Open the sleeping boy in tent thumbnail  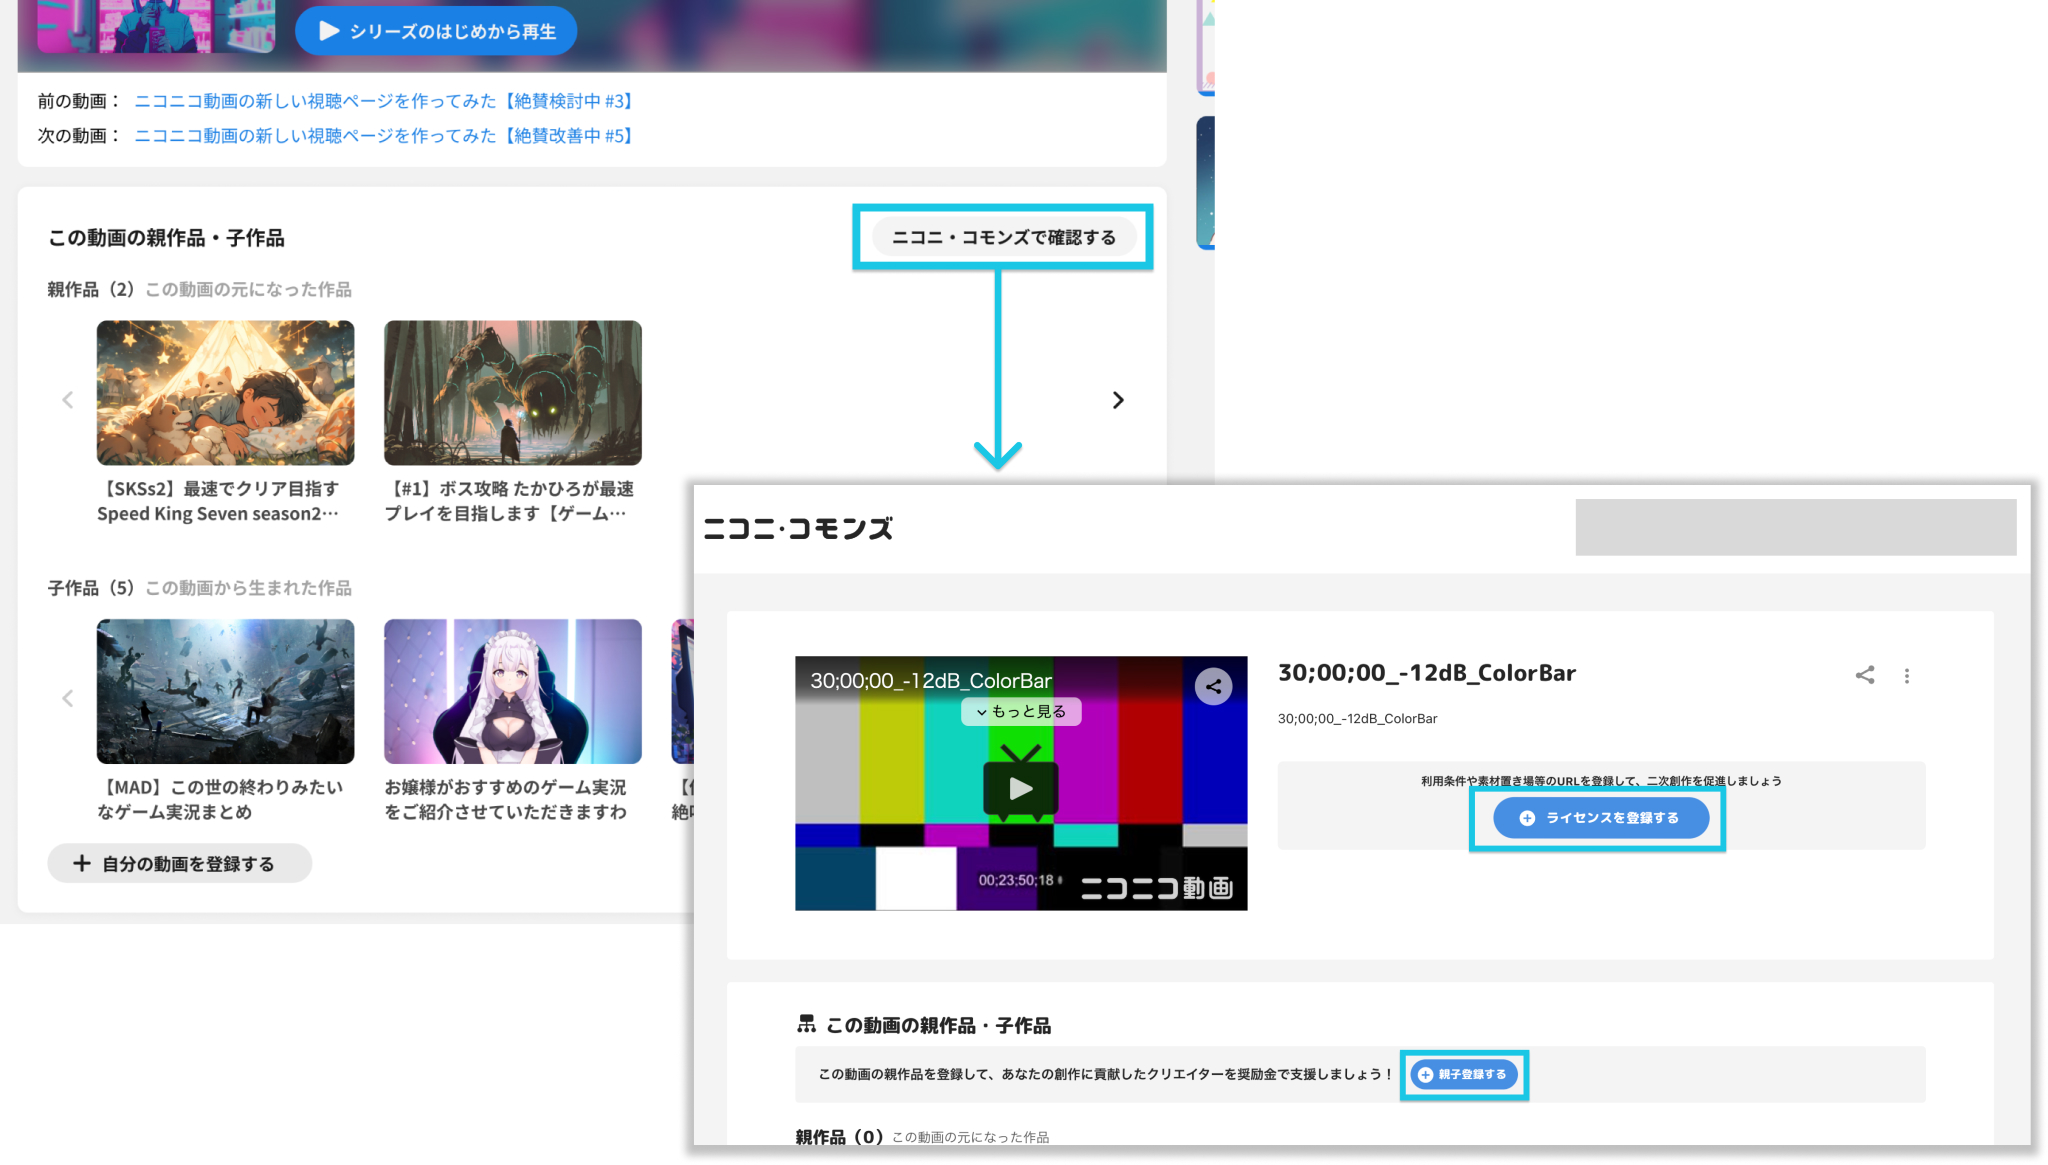pos(225,392)
